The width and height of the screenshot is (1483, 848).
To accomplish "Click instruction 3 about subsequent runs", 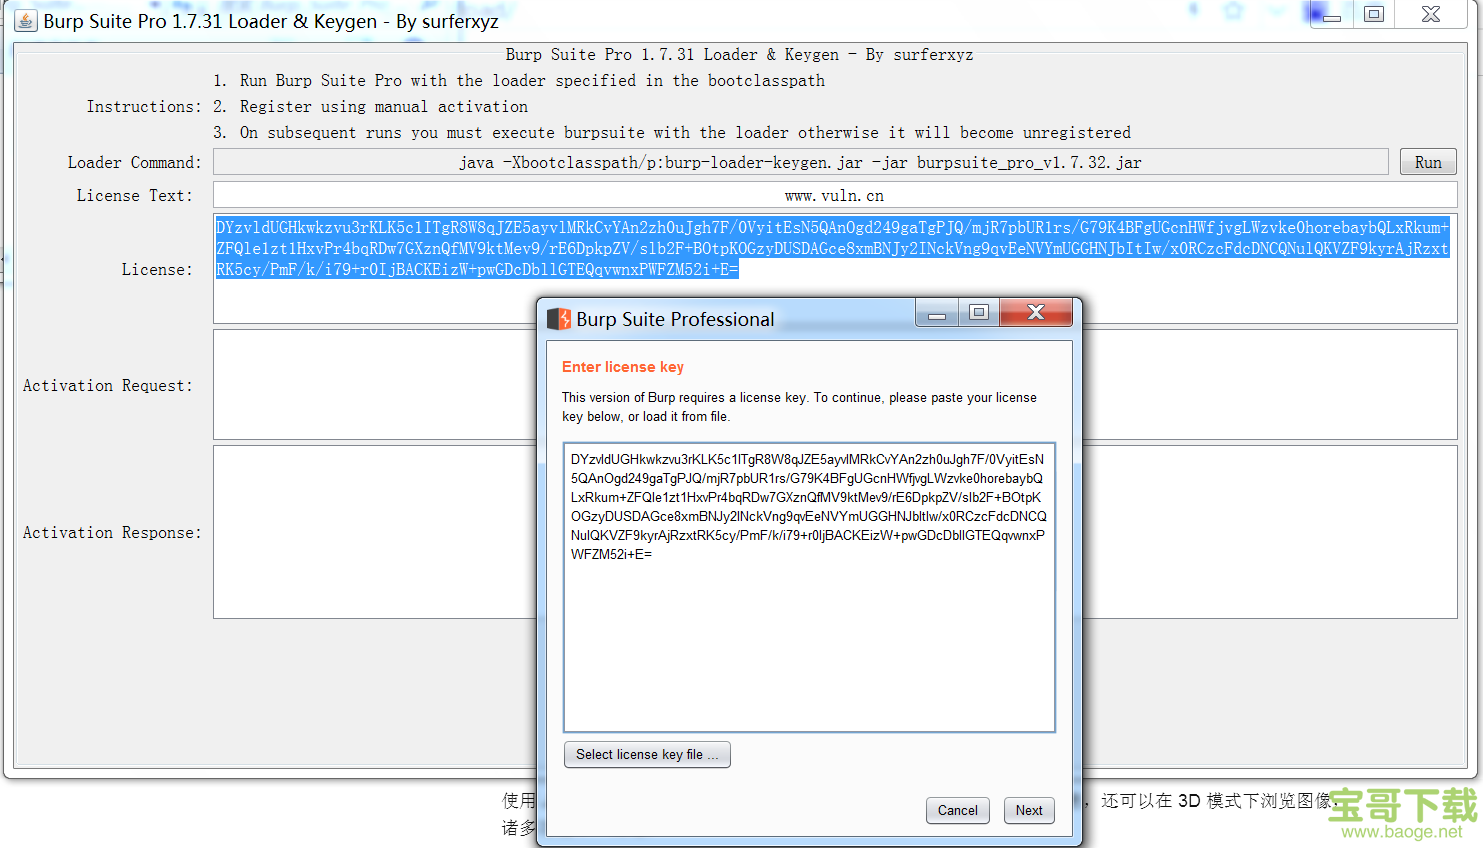I will [x=672, y=132].
